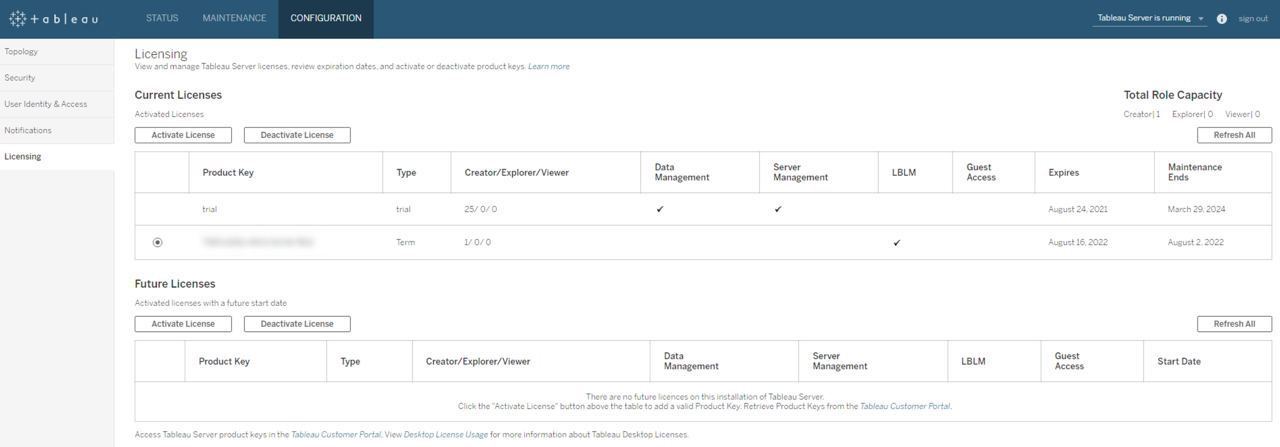This screenshot has width=1280, height=447.
Task: Click the Server Management checkmark for trial
Action: 778,209
